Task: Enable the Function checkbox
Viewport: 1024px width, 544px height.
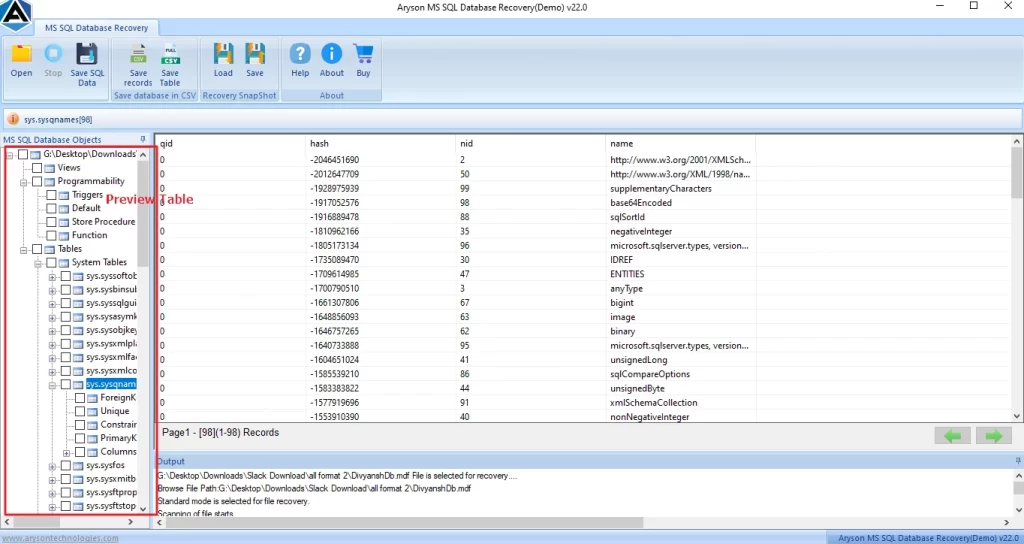Action: [52, 235]
